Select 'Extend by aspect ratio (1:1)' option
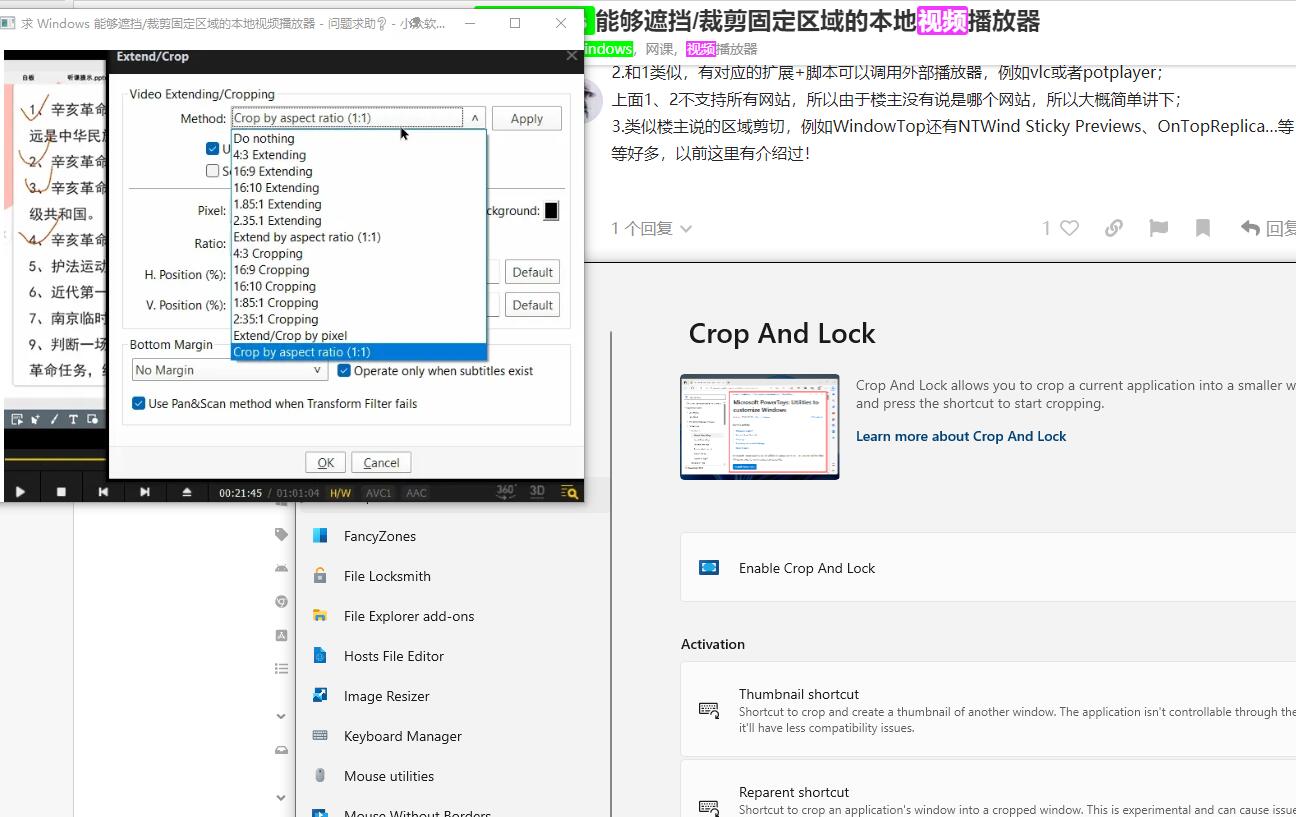Viewport: 1296px width, 817px height. point(359,237)
